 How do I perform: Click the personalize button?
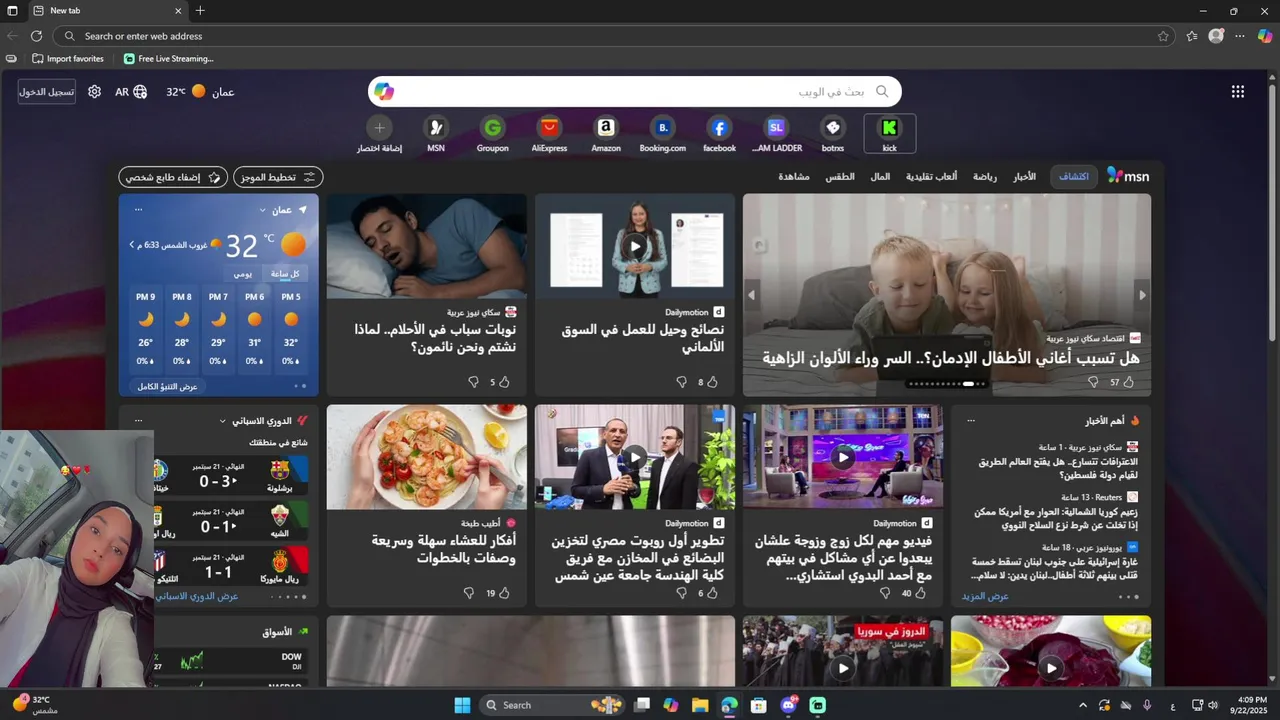173,177
